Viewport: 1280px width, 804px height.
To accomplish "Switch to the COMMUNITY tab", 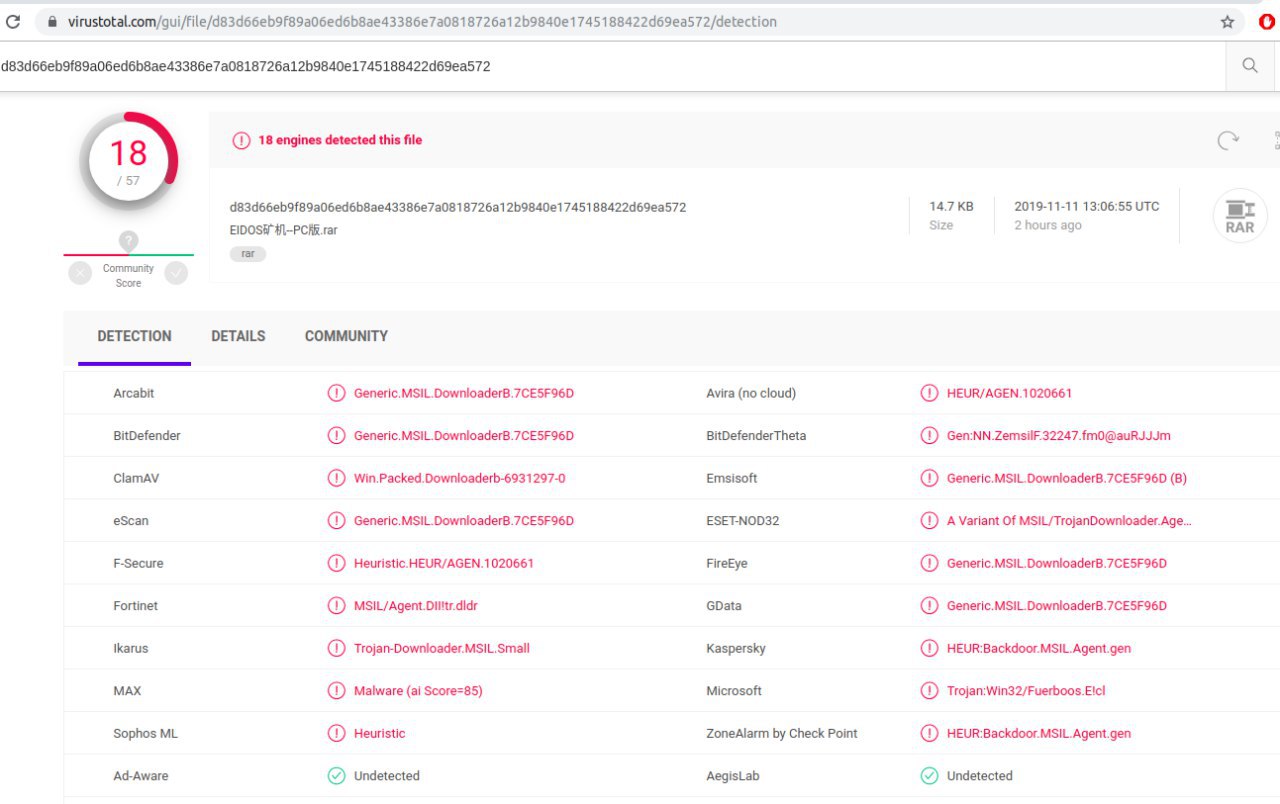I will (x=346, y=336).
